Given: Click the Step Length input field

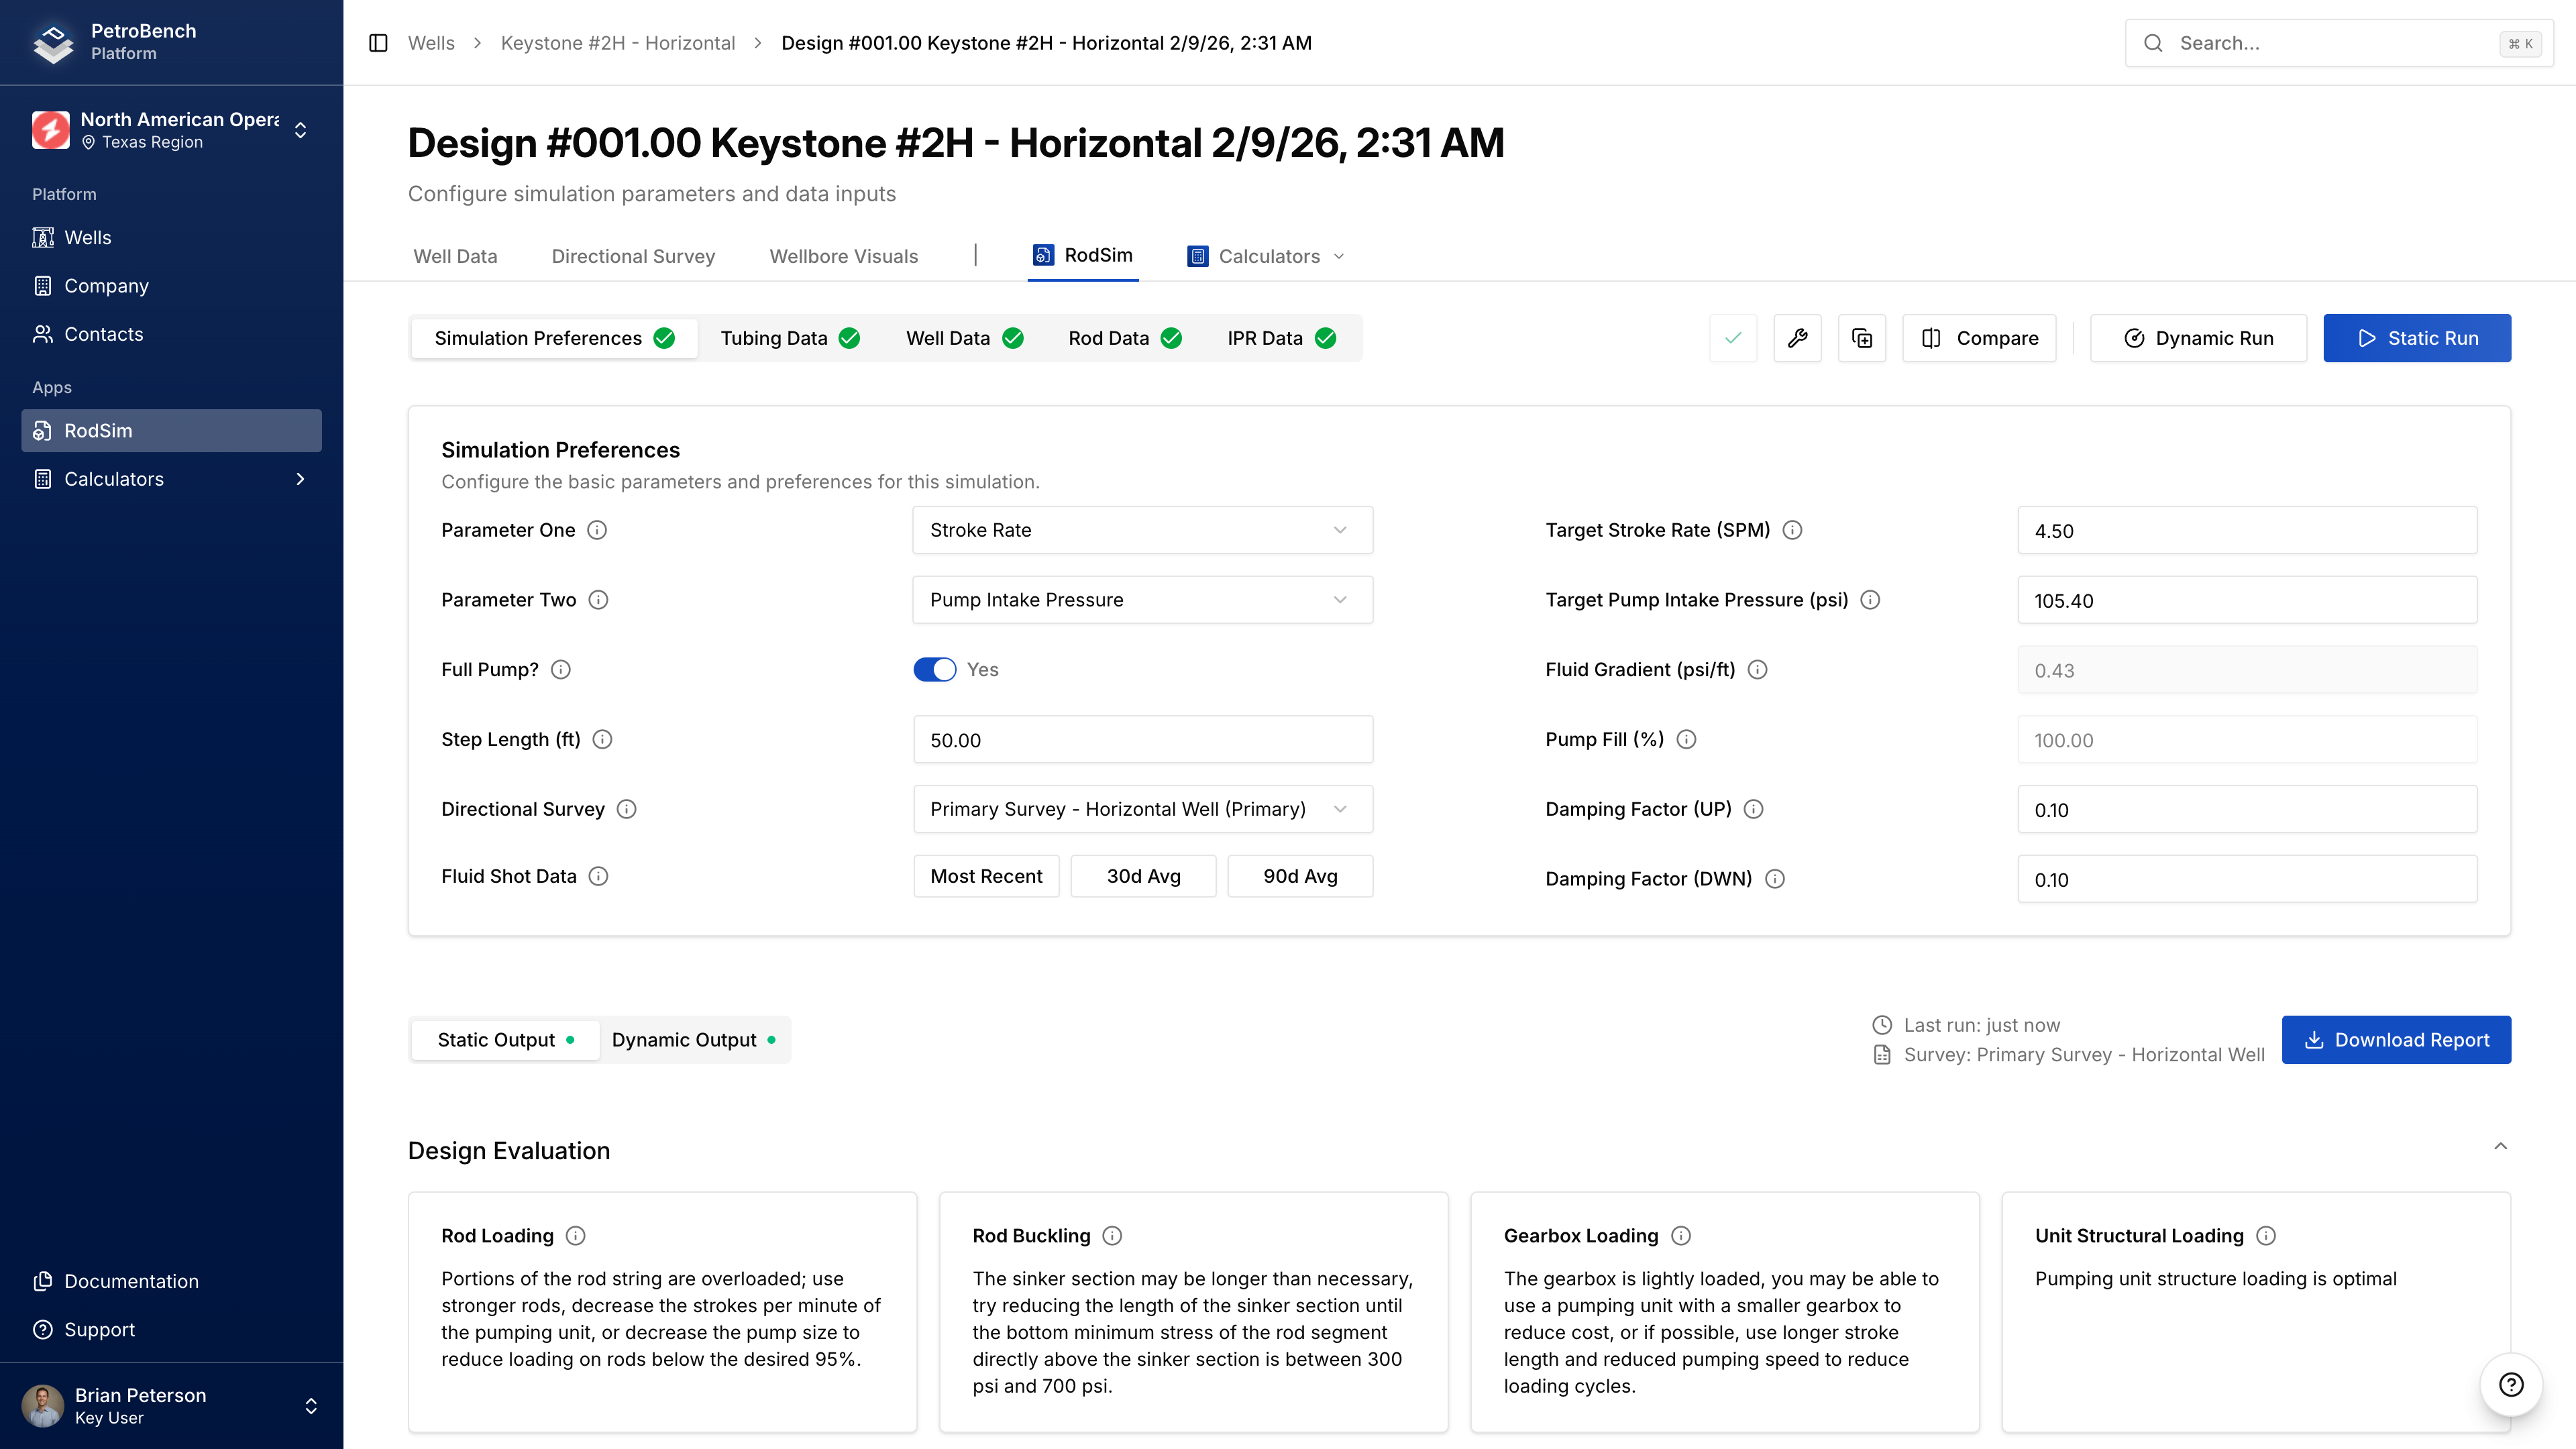Looking at the screenshot, I should coord(1142,740).
